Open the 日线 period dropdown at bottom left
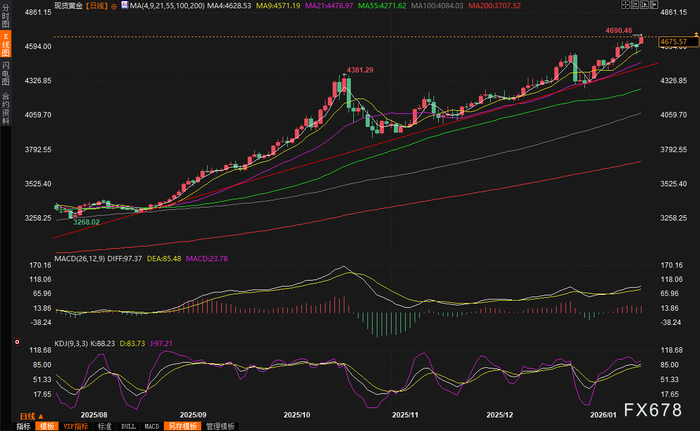This screenshot has width=700, height=431. click(x=31, y=416)
